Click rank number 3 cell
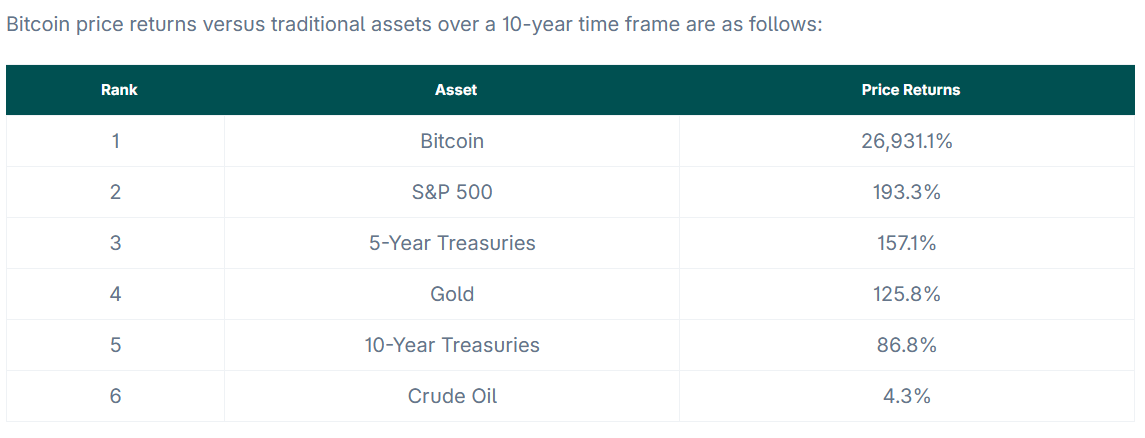The image size is (1145, 438). coord(115,243)
